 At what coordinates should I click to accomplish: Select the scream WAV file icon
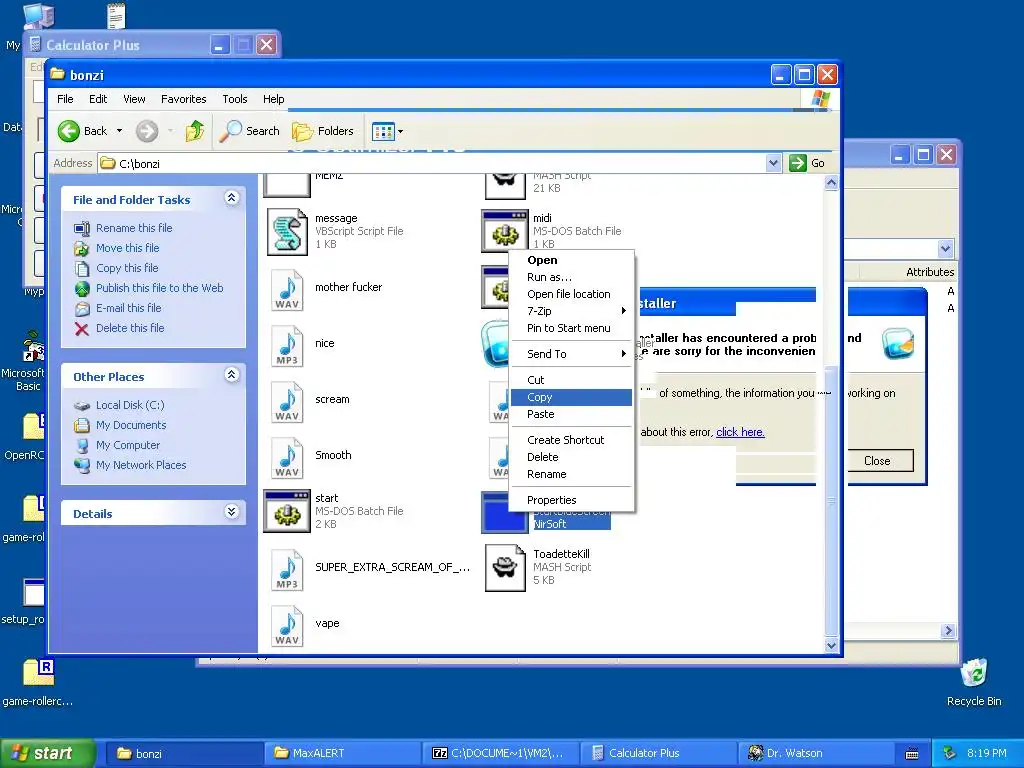[x=287, y=402]
